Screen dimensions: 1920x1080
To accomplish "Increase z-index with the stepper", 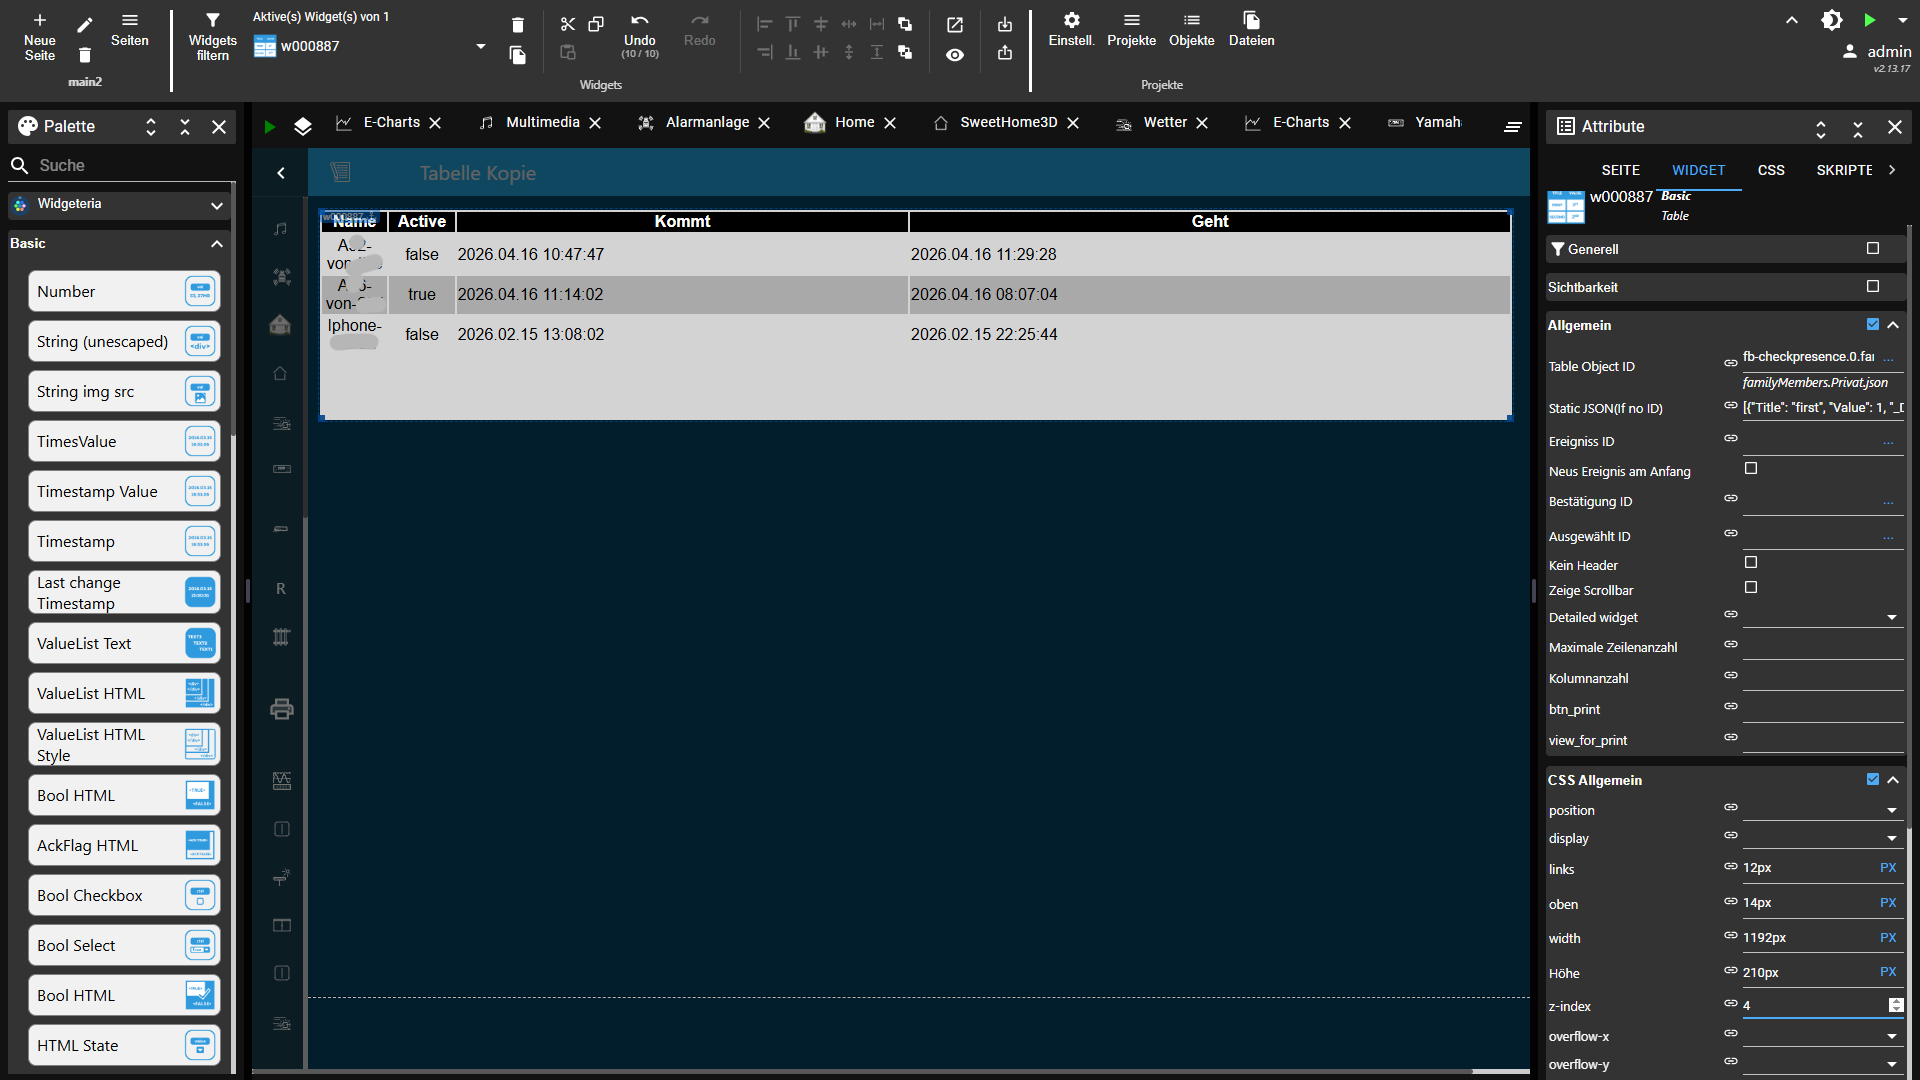I will click(1897, 1000).
